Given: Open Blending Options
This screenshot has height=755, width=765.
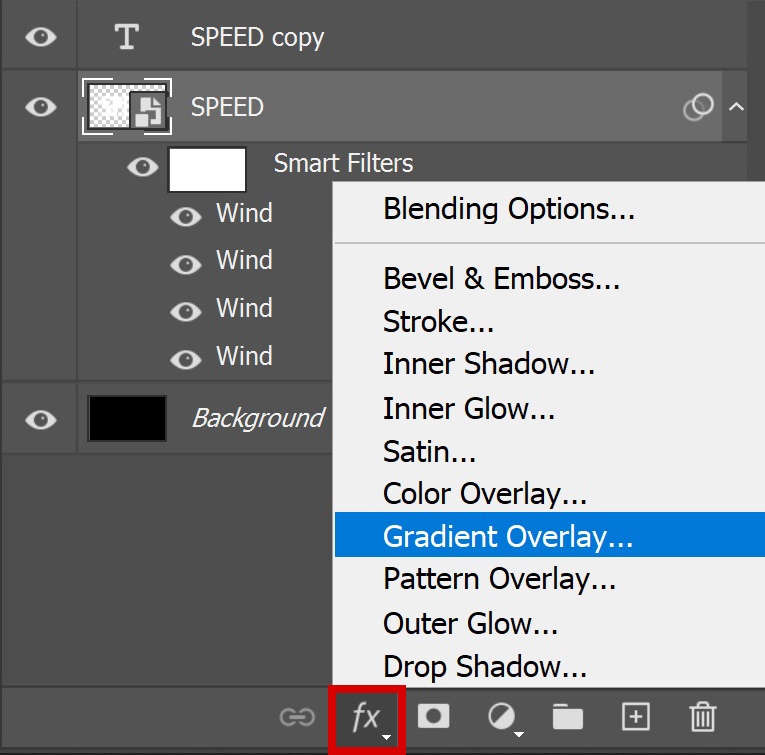Looking at the screenshot, I should click(549, 210).
